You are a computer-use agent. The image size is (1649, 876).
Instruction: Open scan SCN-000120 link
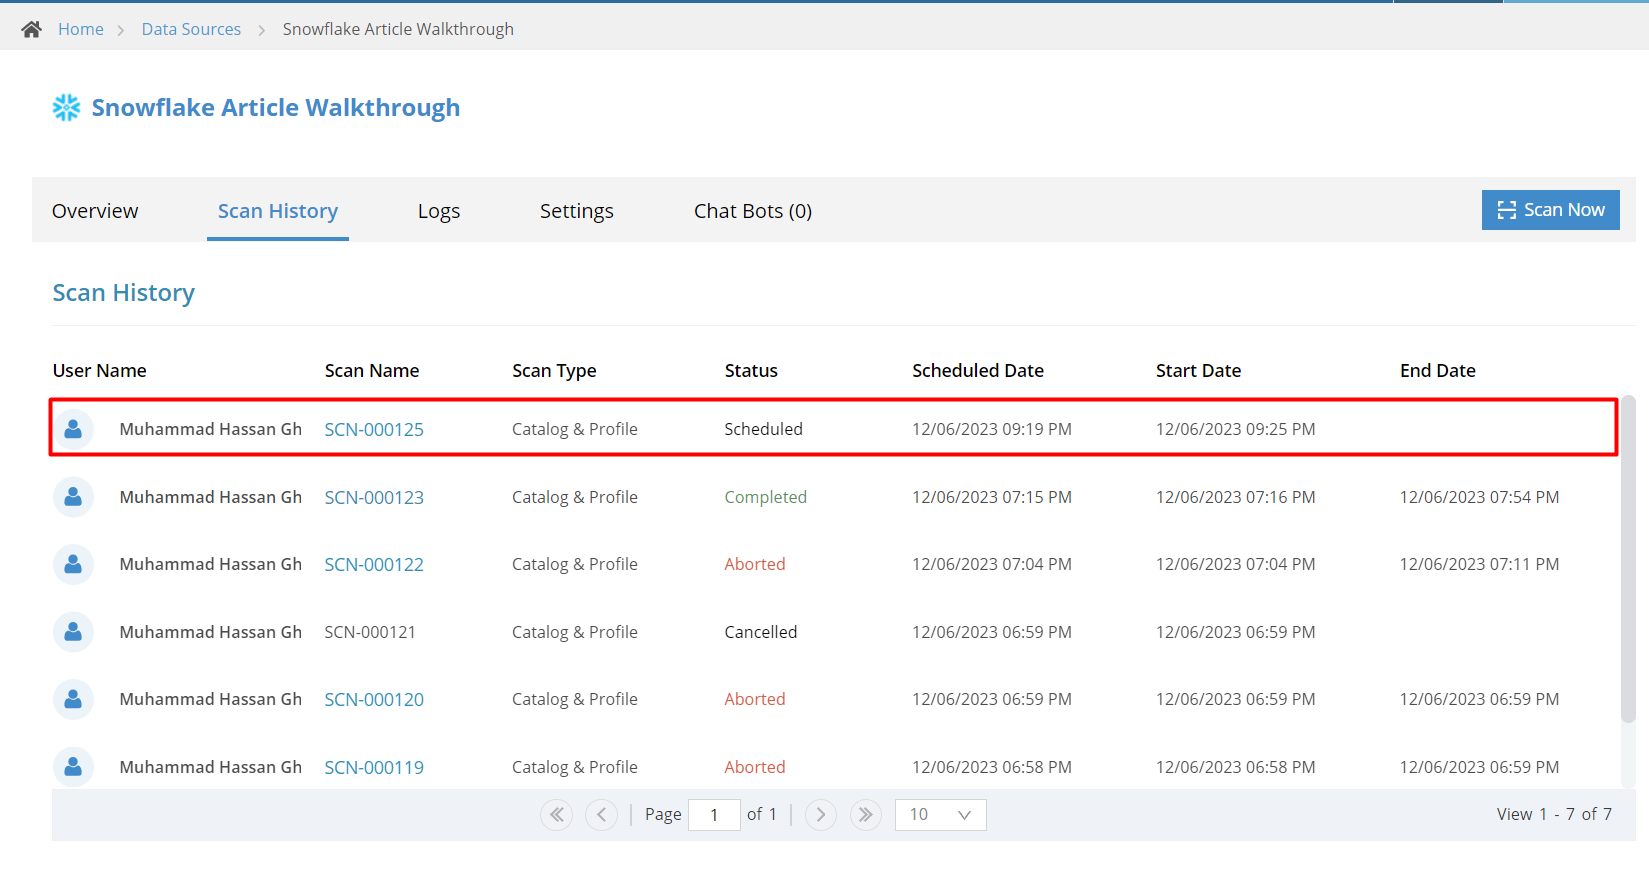374,699
